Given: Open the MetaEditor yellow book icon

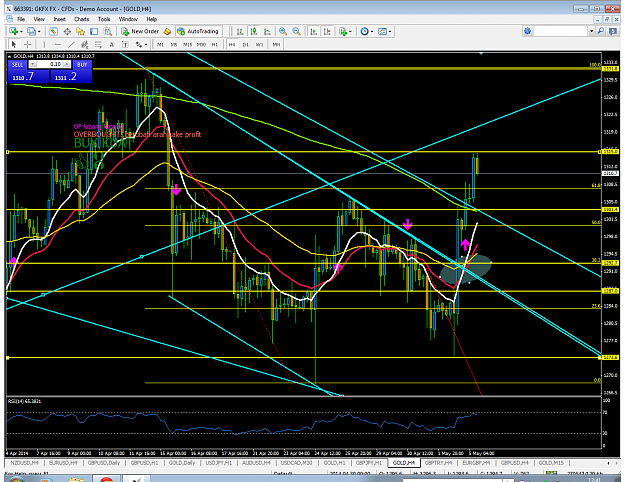Looking at the screenshot, I should 167,31.
